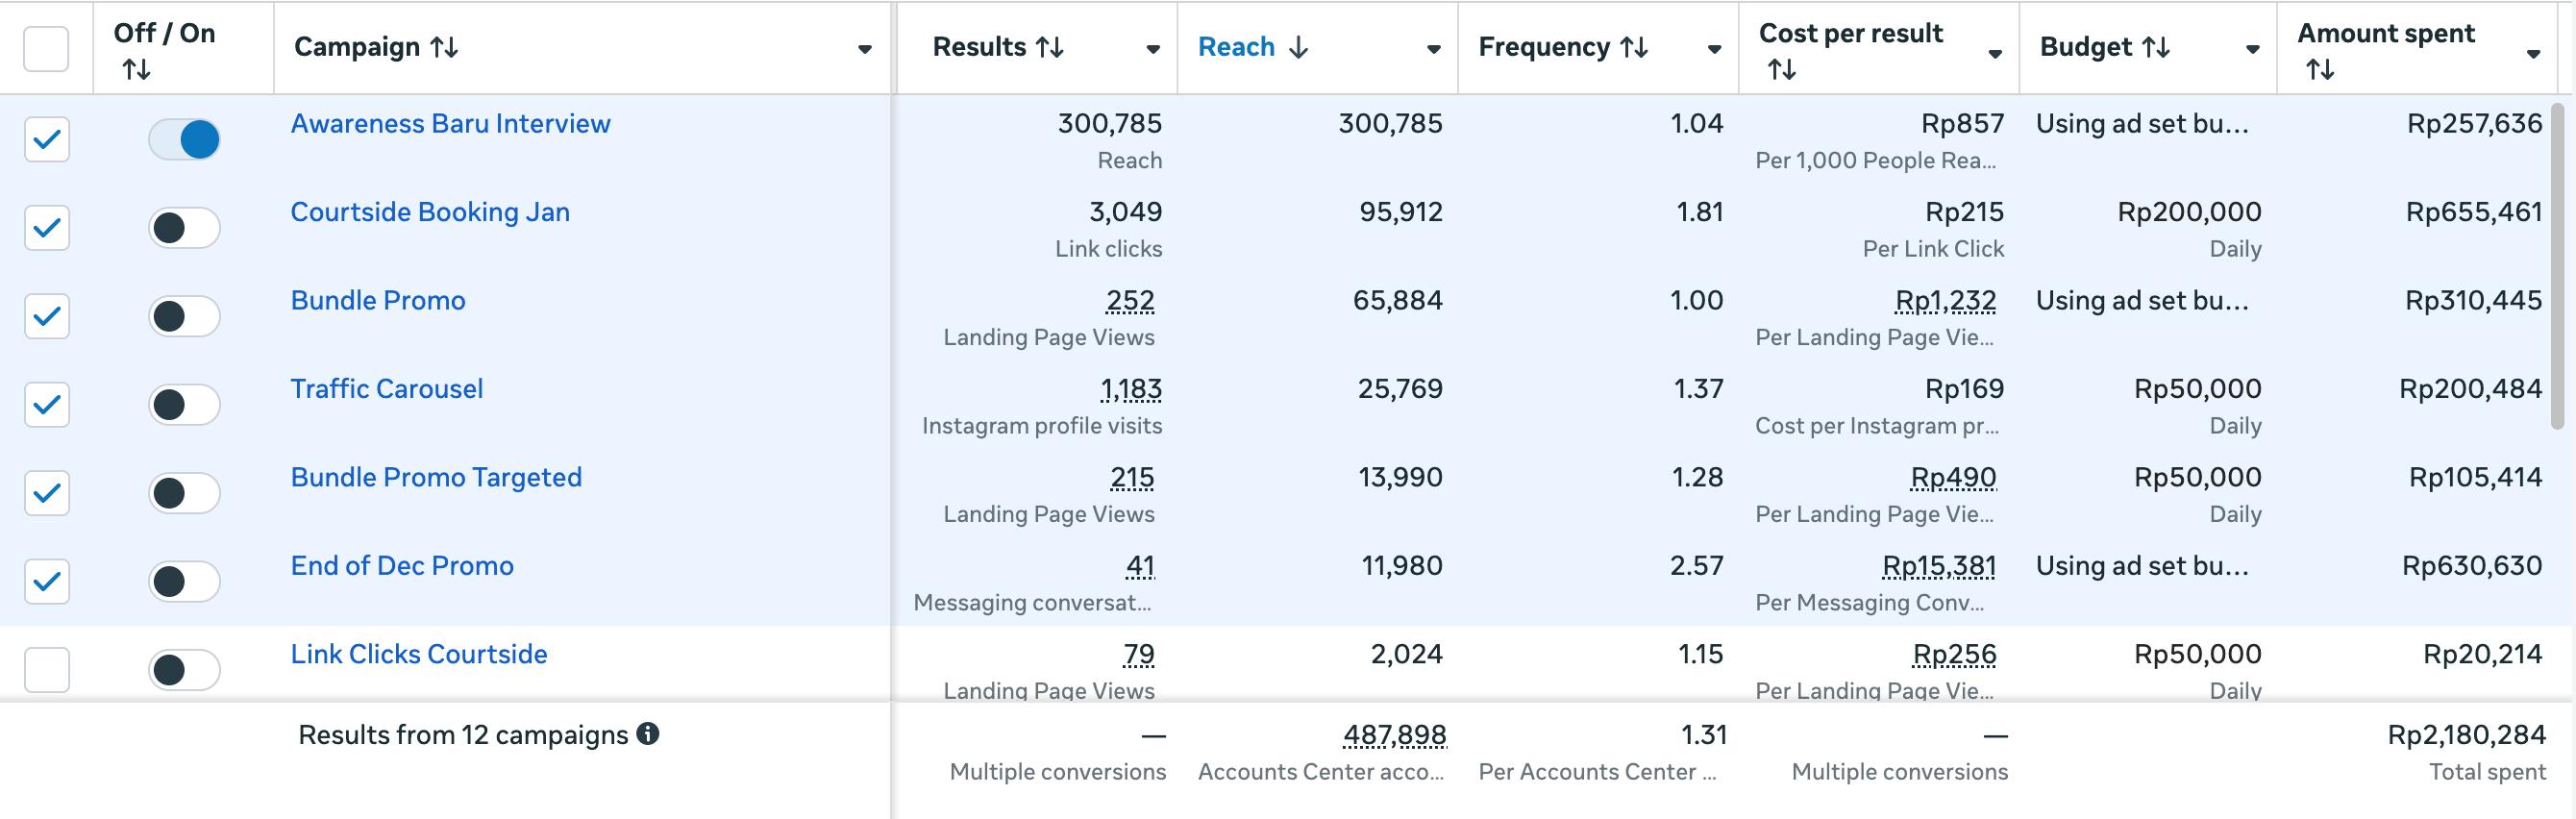Sort by Cost per result arrows icon
The width and height of the screenshot is (2576, 819).
pyautogui.click(x=1781, y=70)
